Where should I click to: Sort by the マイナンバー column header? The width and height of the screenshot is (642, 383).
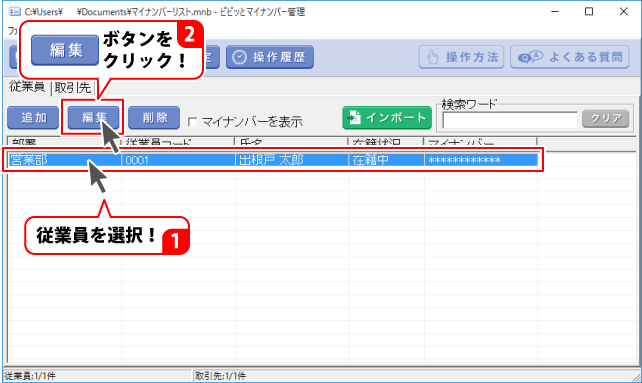click(480, 143)
